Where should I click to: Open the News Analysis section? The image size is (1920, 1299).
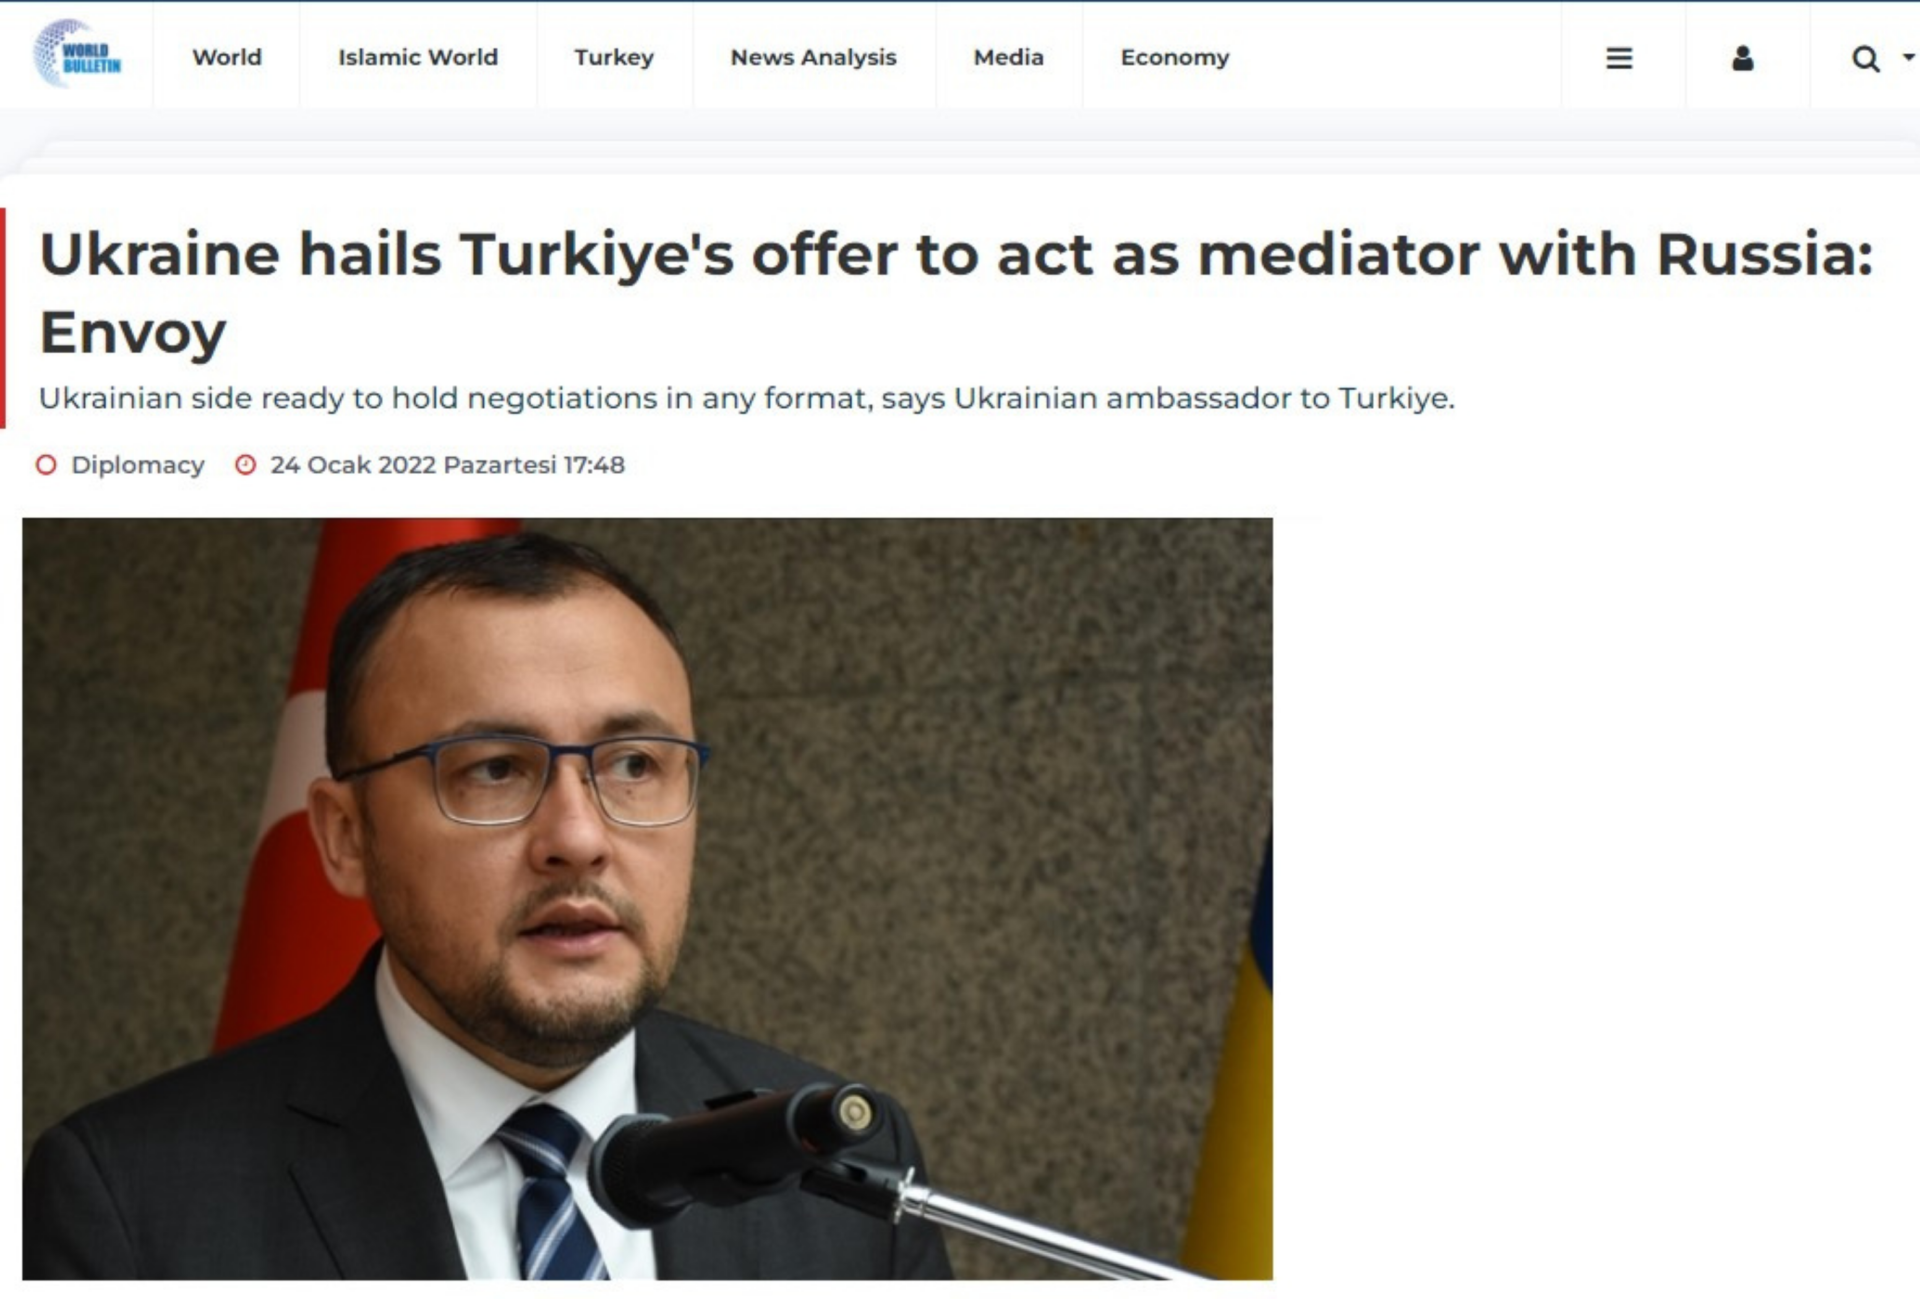813,58
